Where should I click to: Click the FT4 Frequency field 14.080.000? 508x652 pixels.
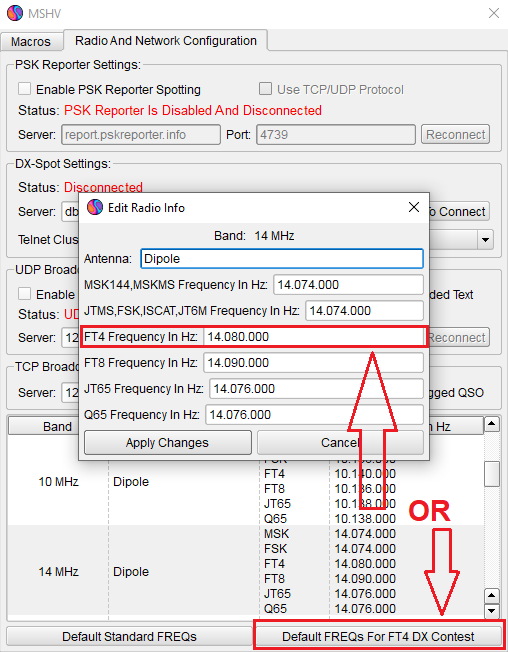click(x=313, y=337)
